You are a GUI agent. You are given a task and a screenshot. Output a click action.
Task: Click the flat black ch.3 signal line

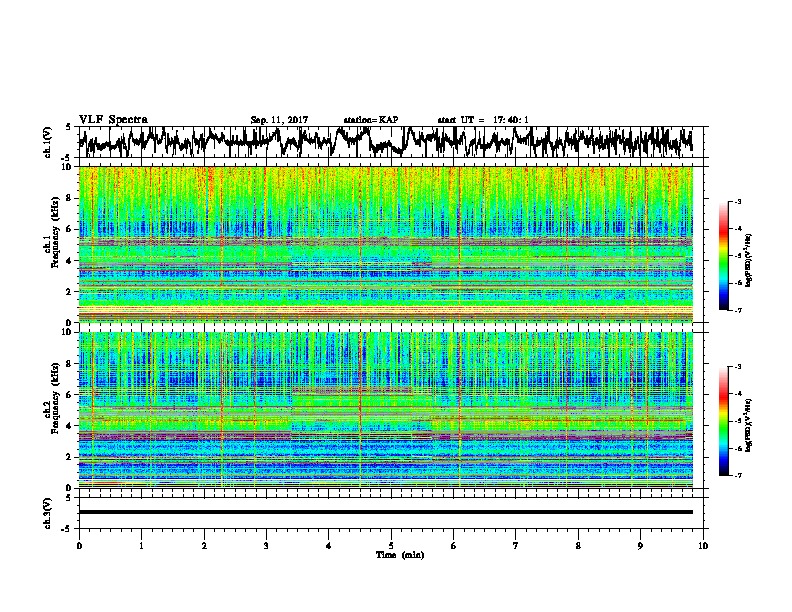click(386, 512)
